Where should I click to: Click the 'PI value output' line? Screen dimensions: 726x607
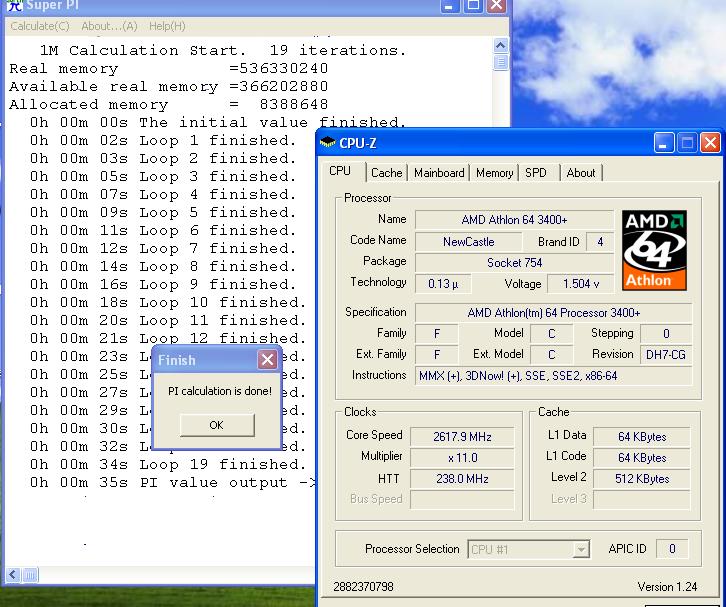tap(172, 482)
